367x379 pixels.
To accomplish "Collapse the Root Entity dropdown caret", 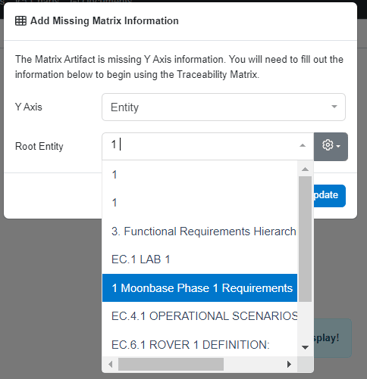I will point(303,146).
